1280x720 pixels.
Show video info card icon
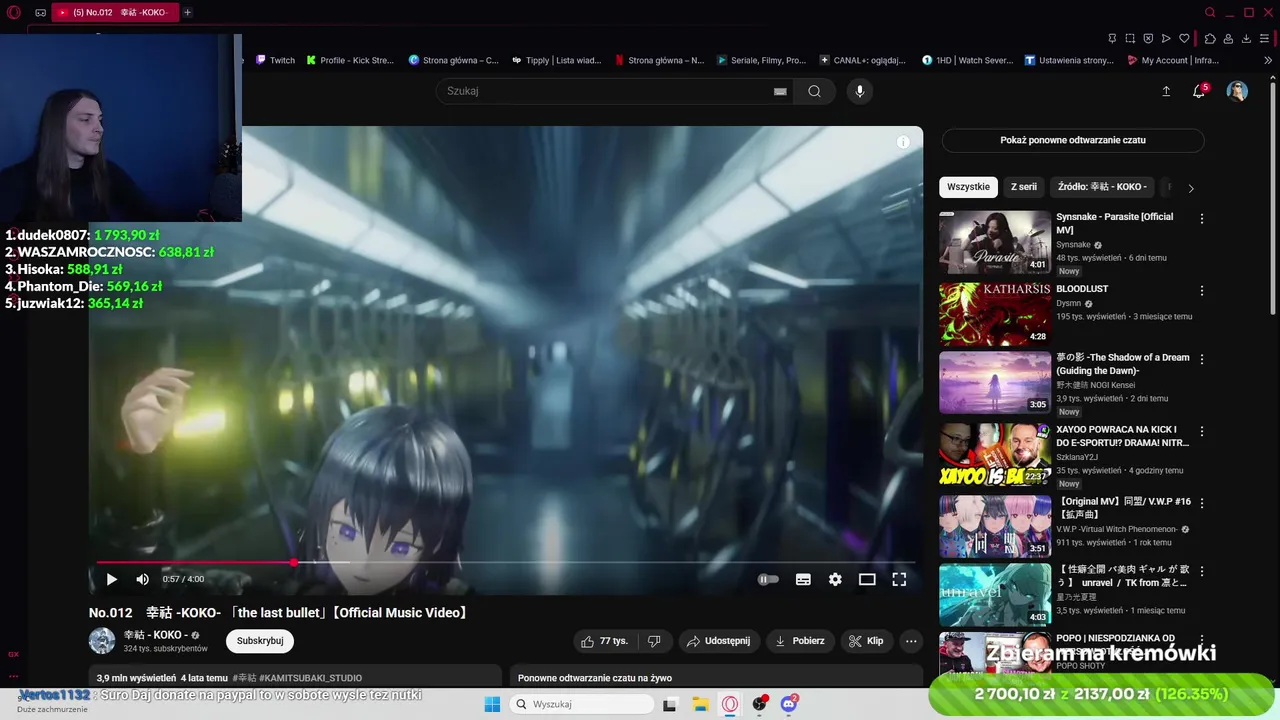(x=903, y=142)
